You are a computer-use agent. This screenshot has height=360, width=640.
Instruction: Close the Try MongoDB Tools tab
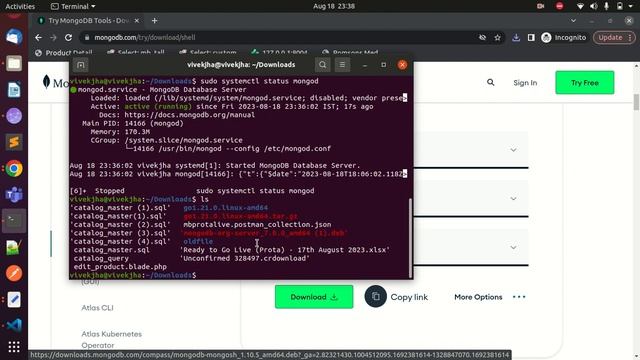[137, 20]
